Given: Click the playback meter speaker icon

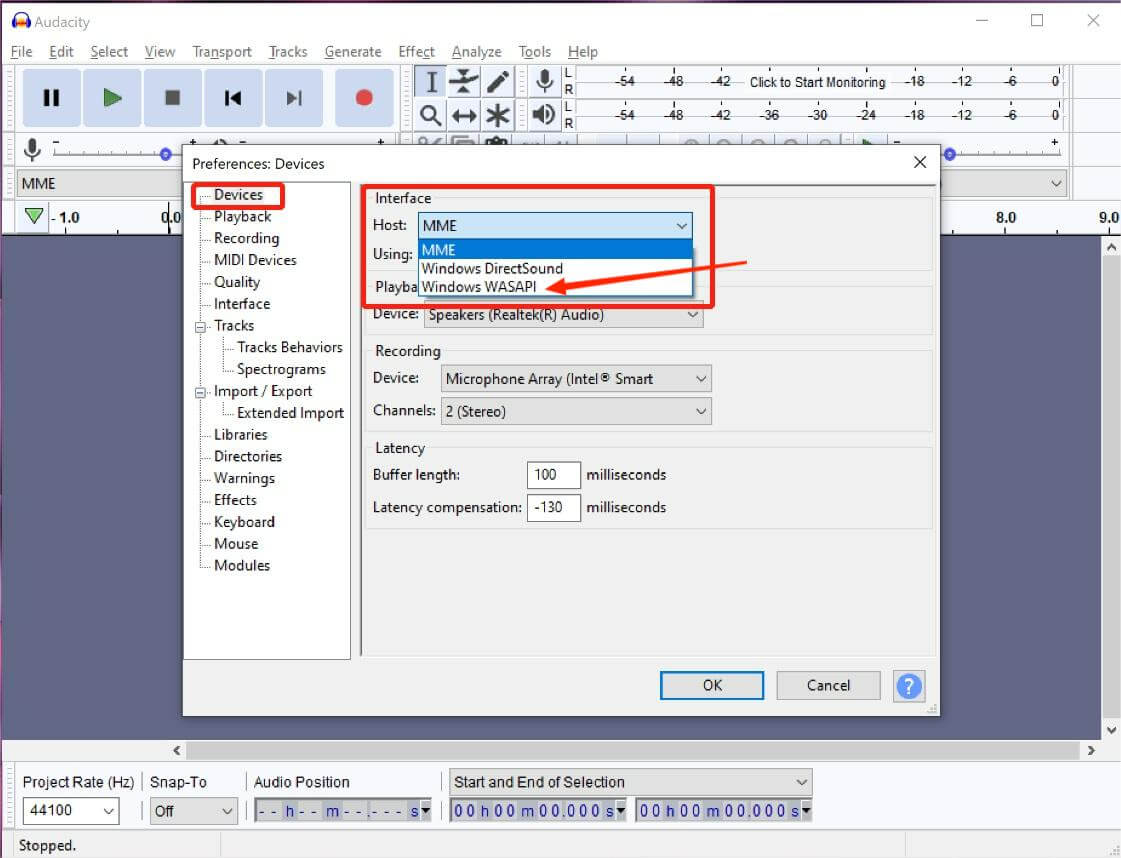Looking at the screenshot, I should point(545,114).
